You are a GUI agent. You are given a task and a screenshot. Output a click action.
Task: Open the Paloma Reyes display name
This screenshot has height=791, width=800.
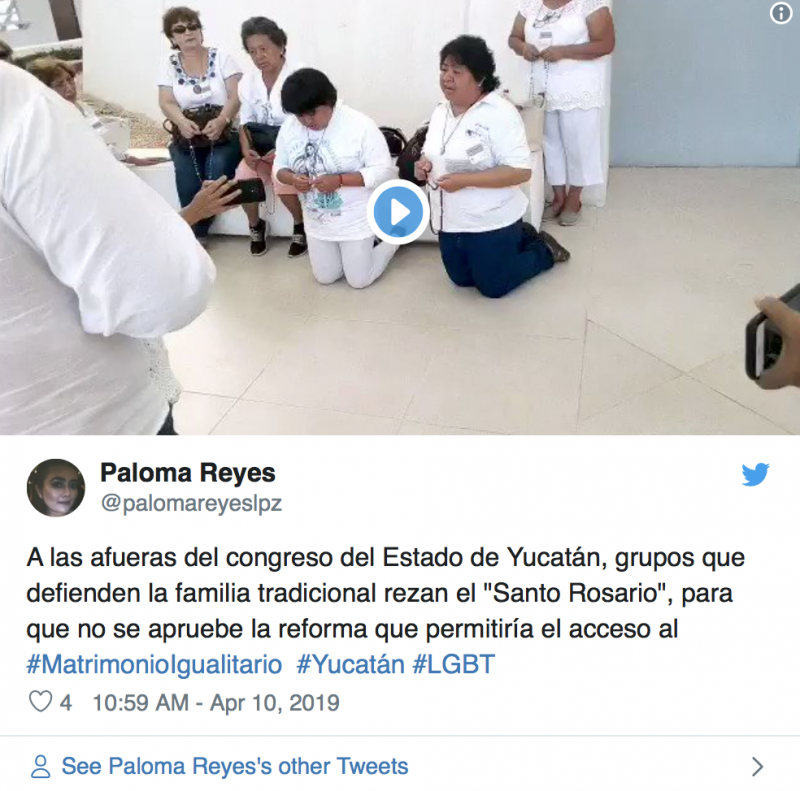point(188,473)
